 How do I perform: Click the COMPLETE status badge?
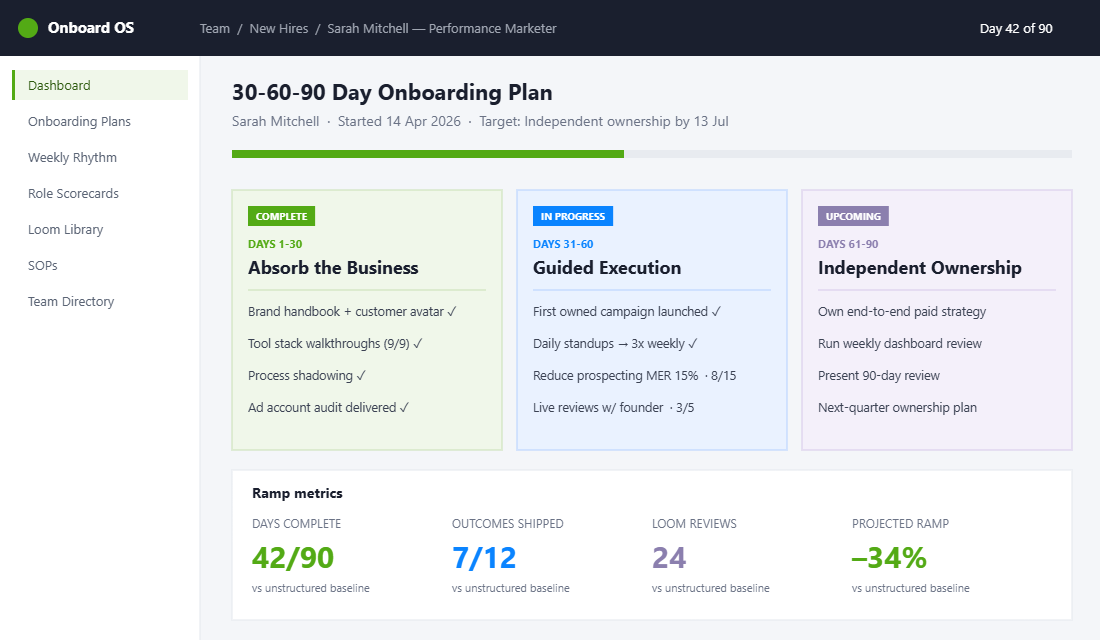pos(281,215)
